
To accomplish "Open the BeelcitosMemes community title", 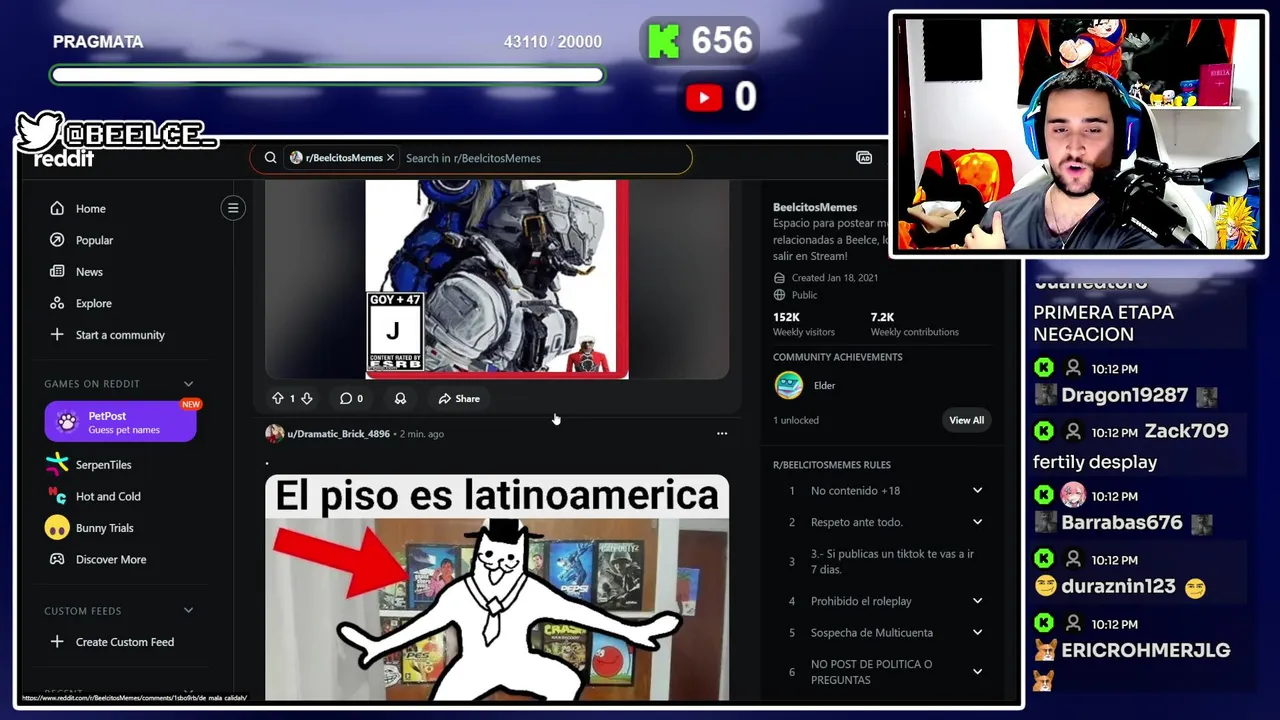I will click(815, 207).
